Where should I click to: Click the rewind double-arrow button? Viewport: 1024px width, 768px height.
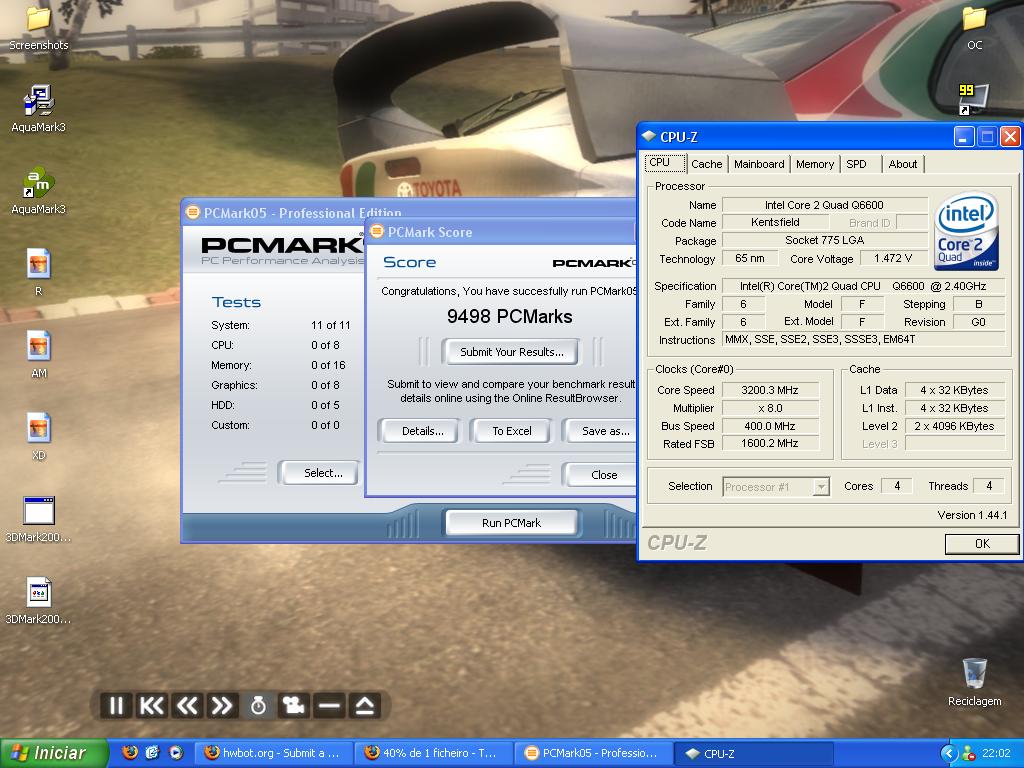click(187, 706)
